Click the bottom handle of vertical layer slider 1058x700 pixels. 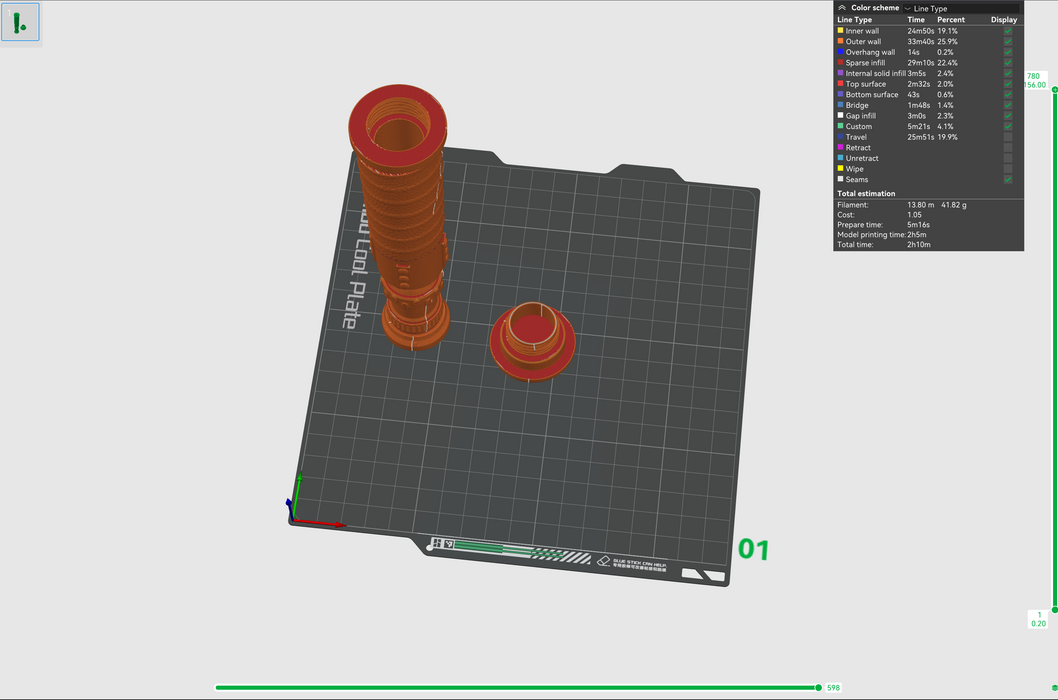click(1040, 608)
